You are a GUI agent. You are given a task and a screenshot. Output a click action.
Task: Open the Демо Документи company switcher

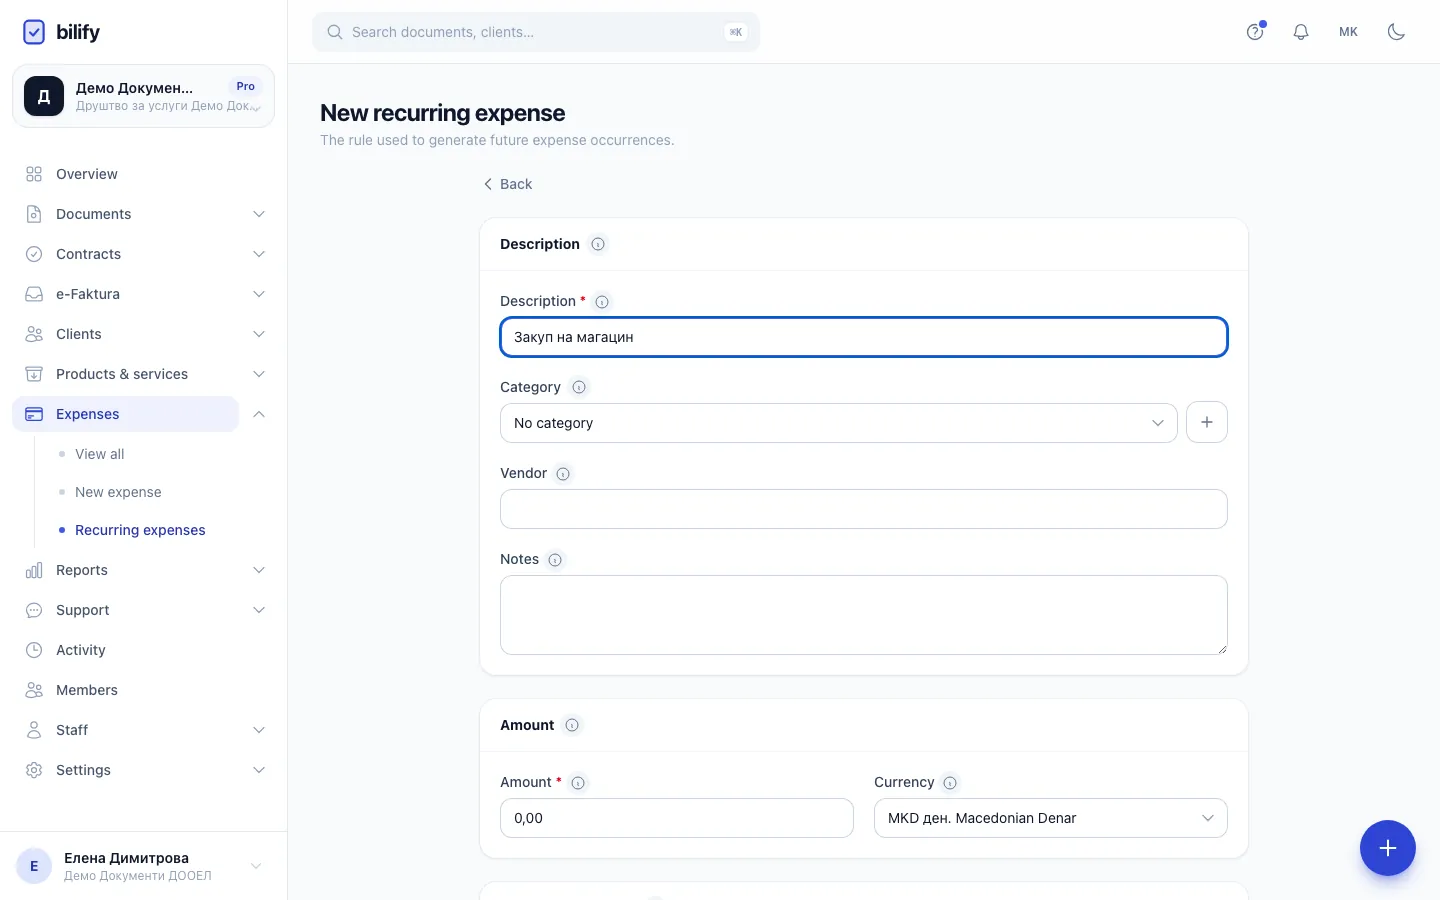click(143, 96)
